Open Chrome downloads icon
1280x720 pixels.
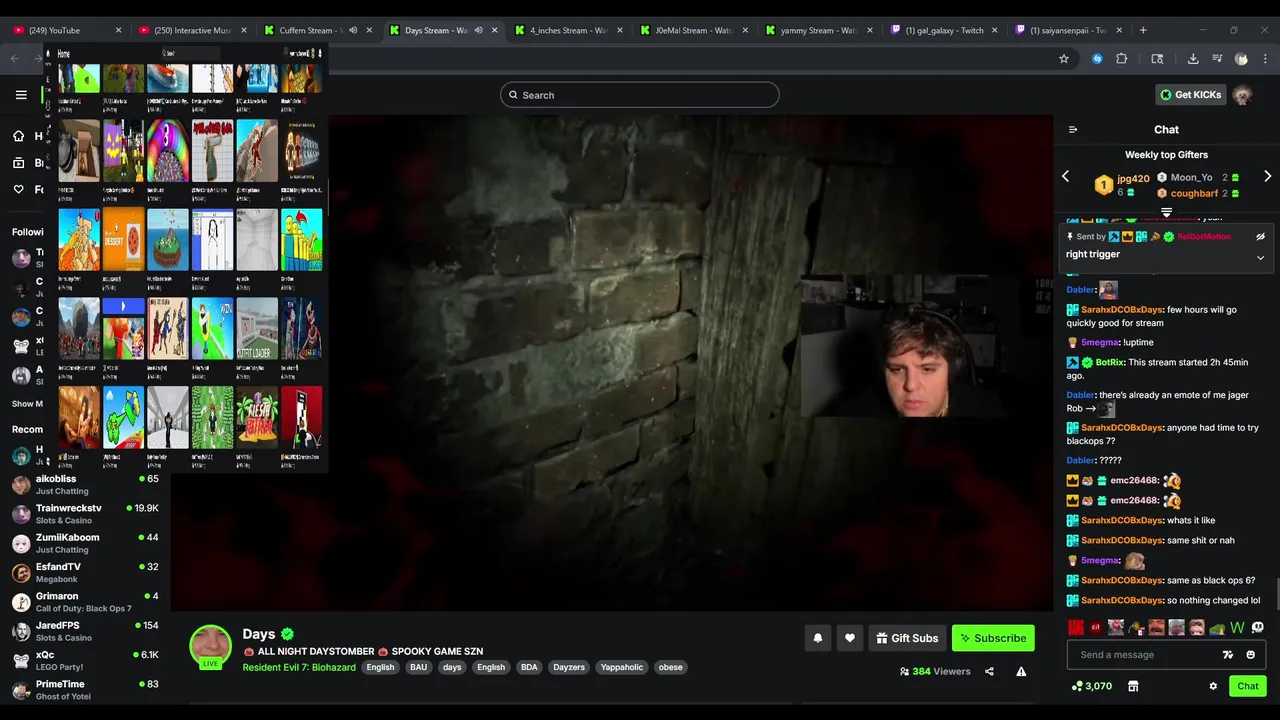pos(1193,59)
